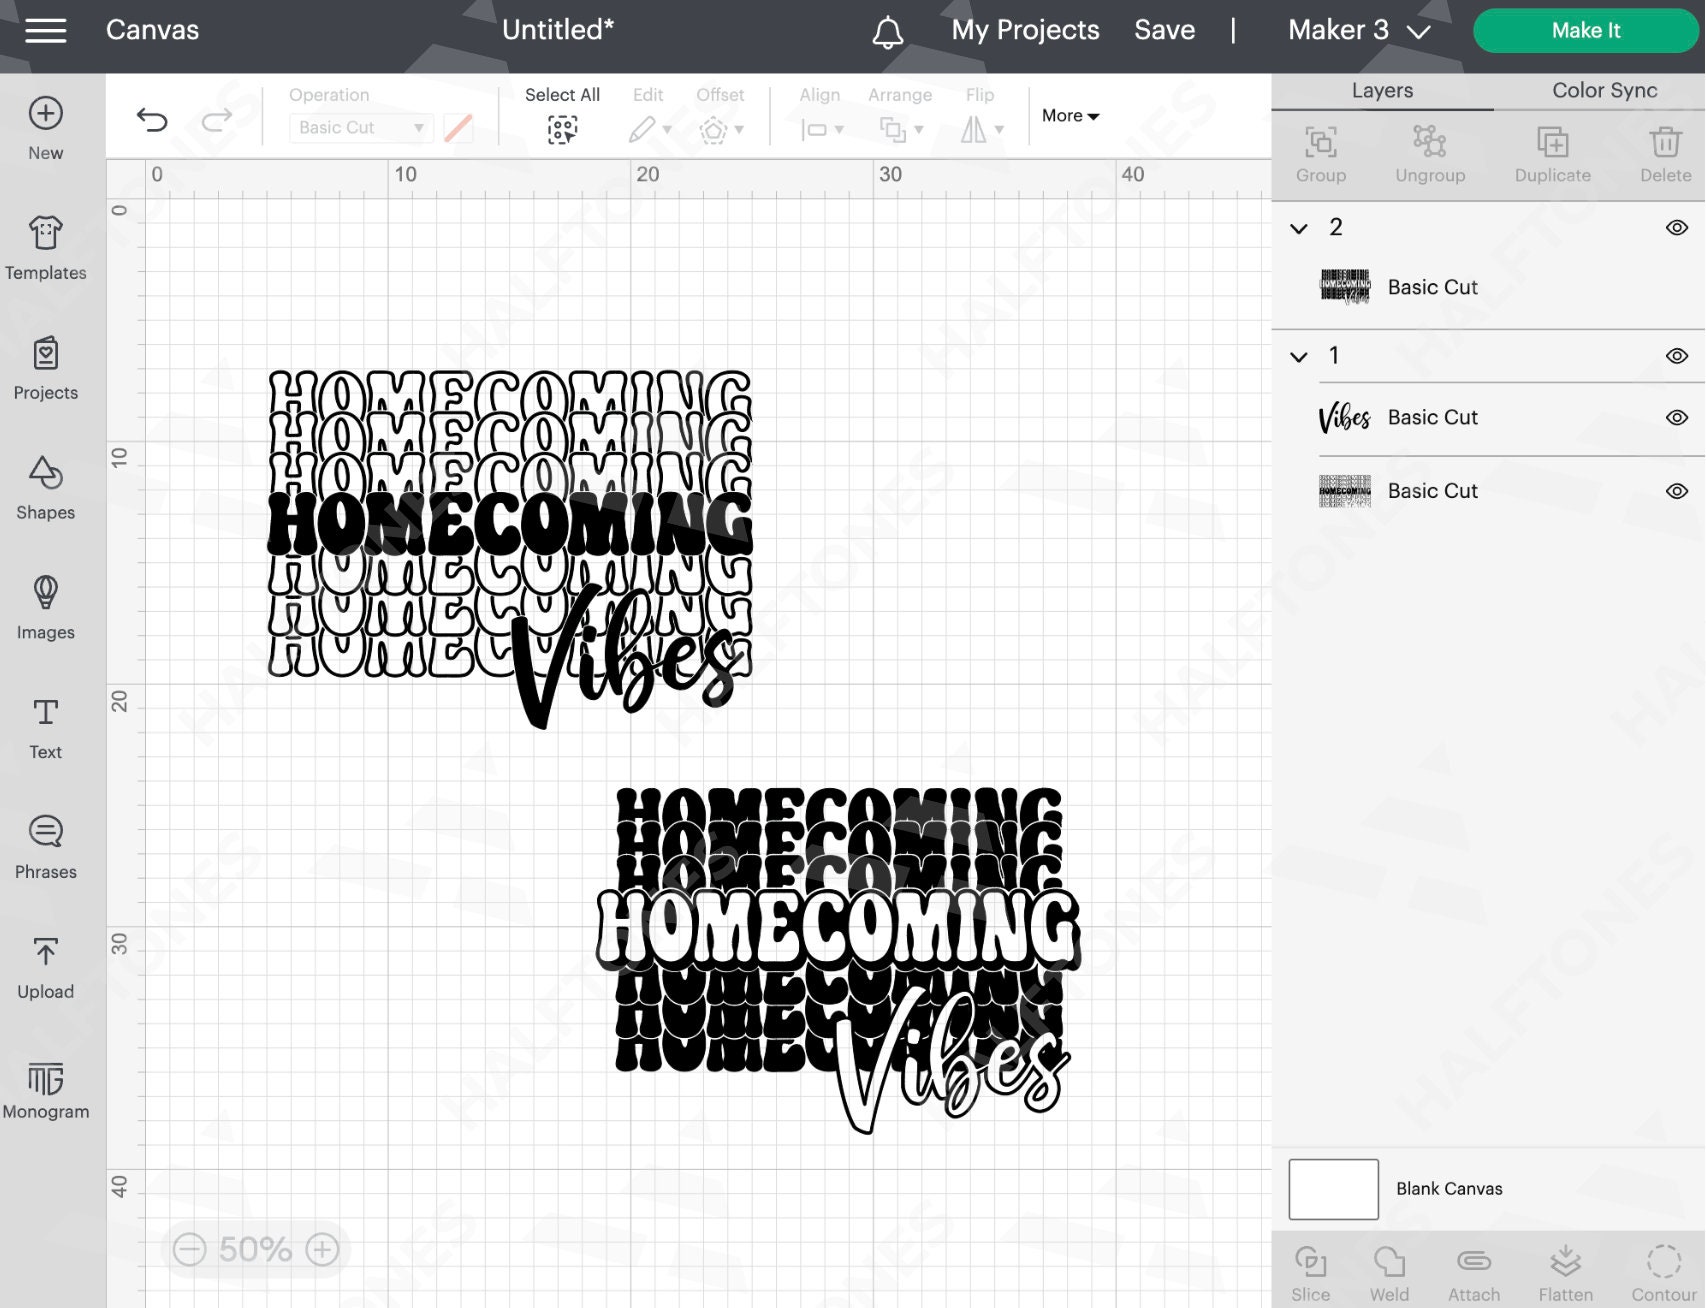The width and height of the screenshot is (1706, 1308).
Task: Open My Projects
Action: coord(1024,30)
